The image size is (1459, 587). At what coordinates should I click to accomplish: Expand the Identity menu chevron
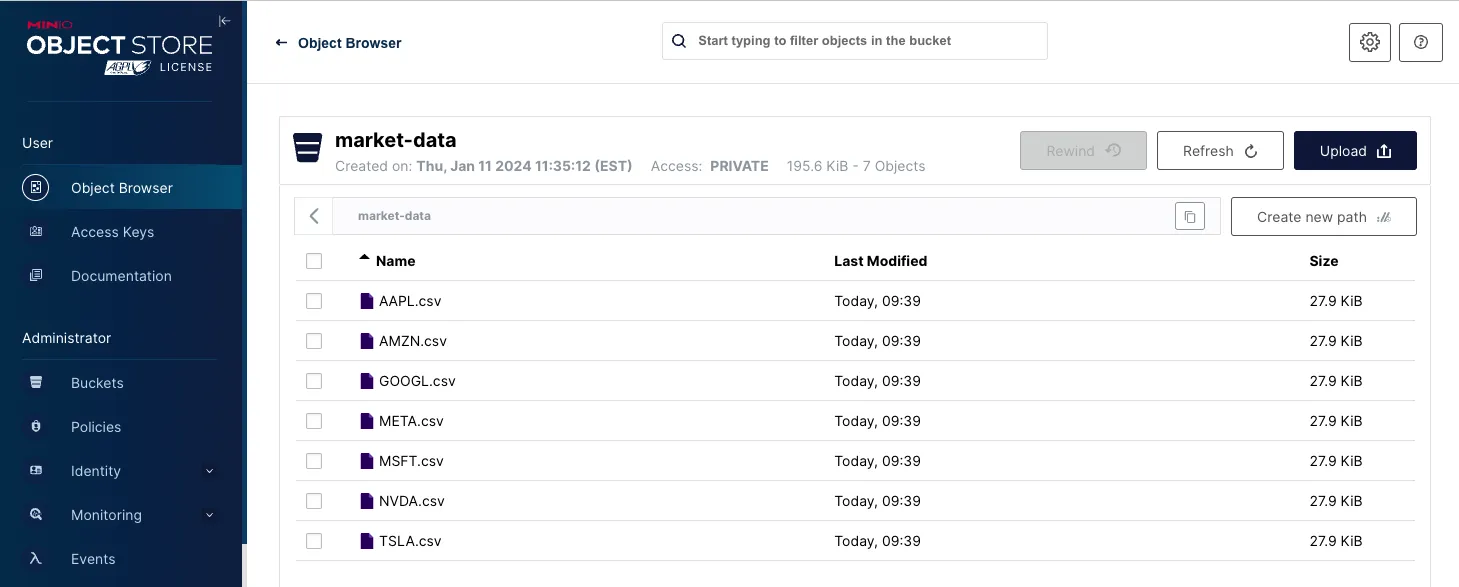point(209,471)
